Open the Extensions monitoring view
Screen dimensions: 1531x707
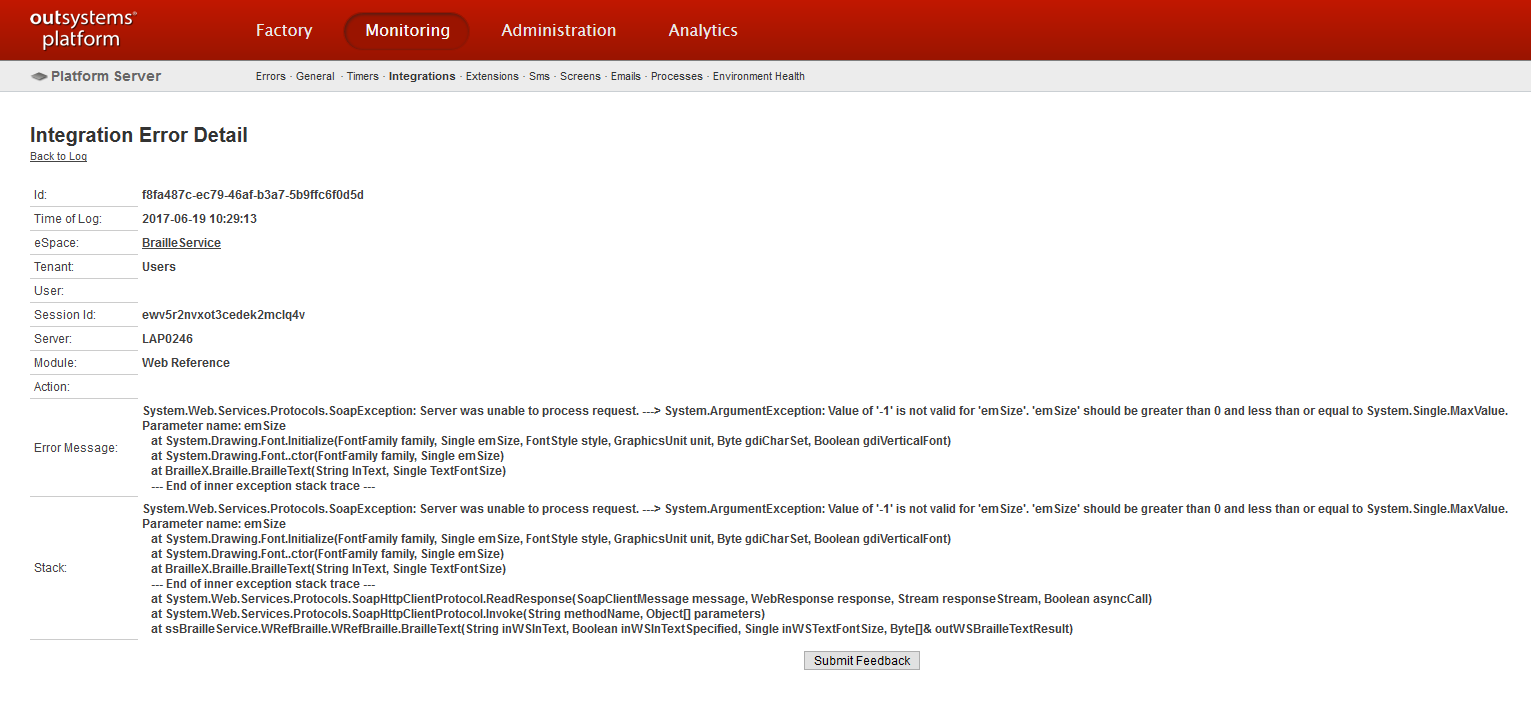492,76
